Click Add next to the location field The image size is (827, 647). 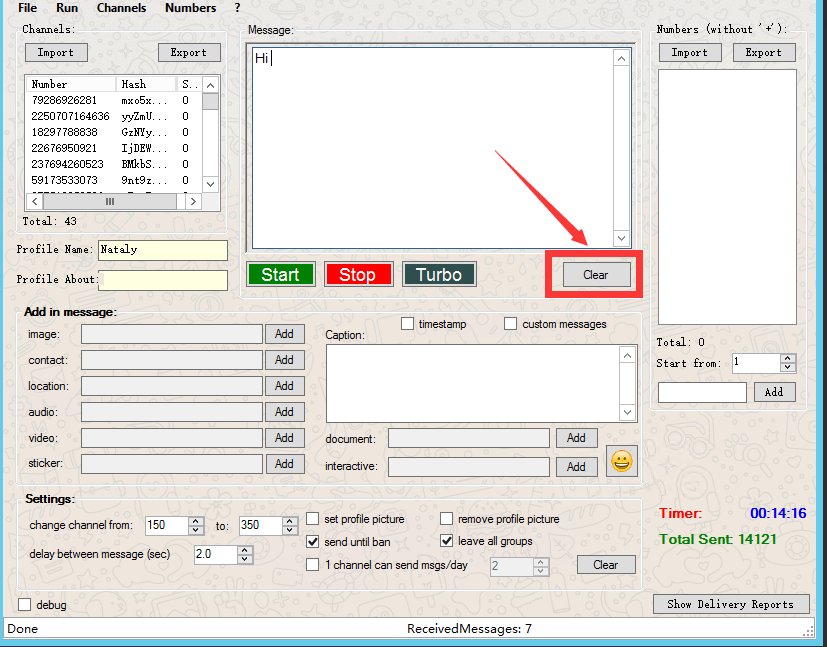(284, 385)
